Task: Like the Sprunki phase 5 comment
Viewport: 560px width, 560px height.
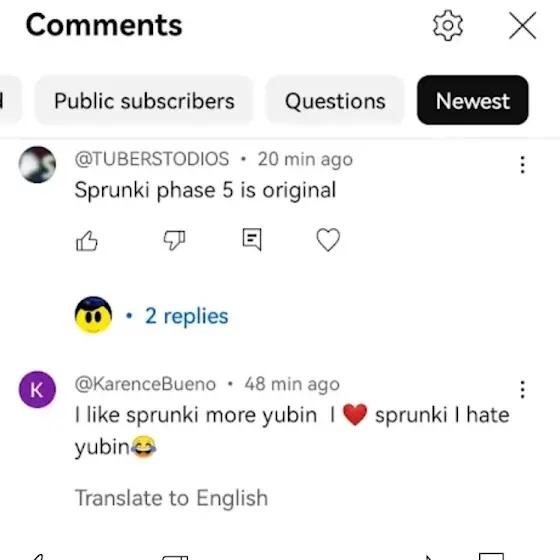Action: 87,240
